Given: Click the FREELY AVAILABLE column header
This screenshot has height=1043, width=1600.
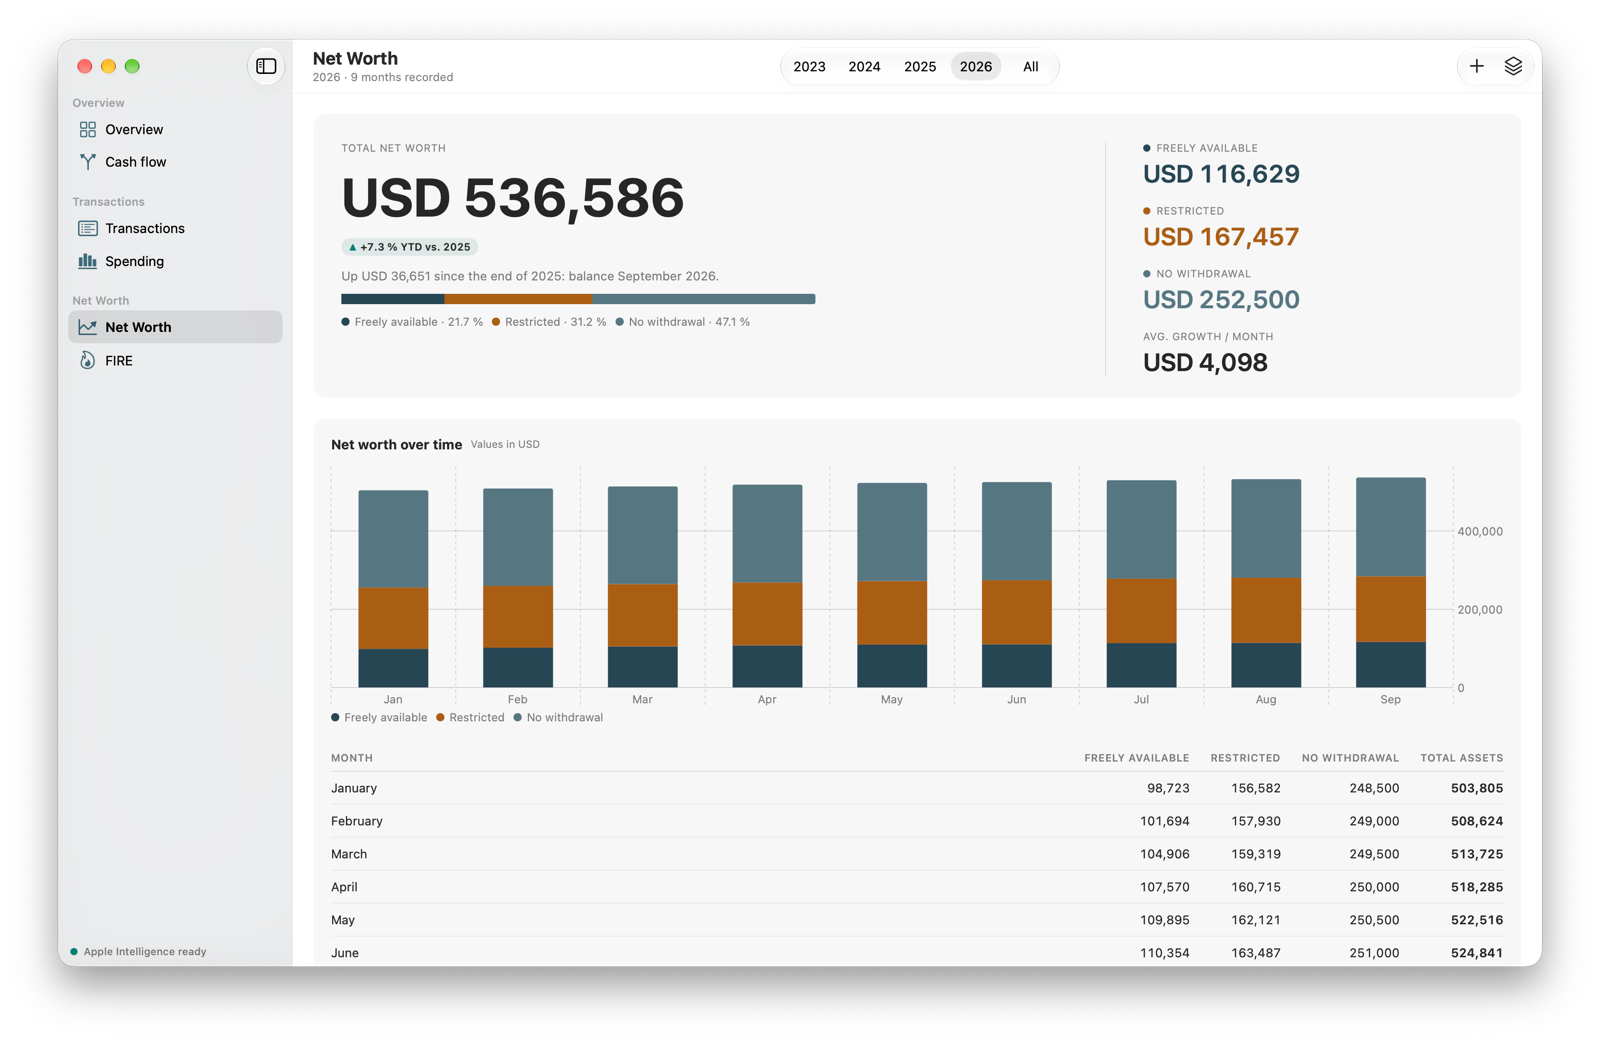Looking at the screenshot, I should [x=1136, y=758].
